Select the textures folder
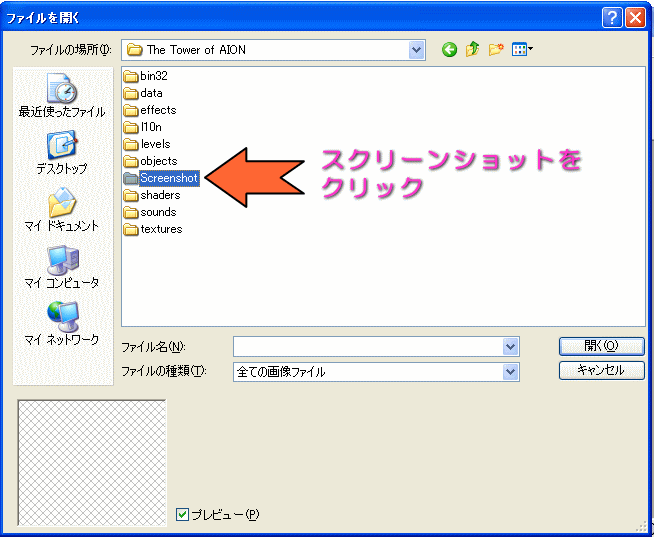The width and height of the screenshot is (654, 537). pos(153,229)
